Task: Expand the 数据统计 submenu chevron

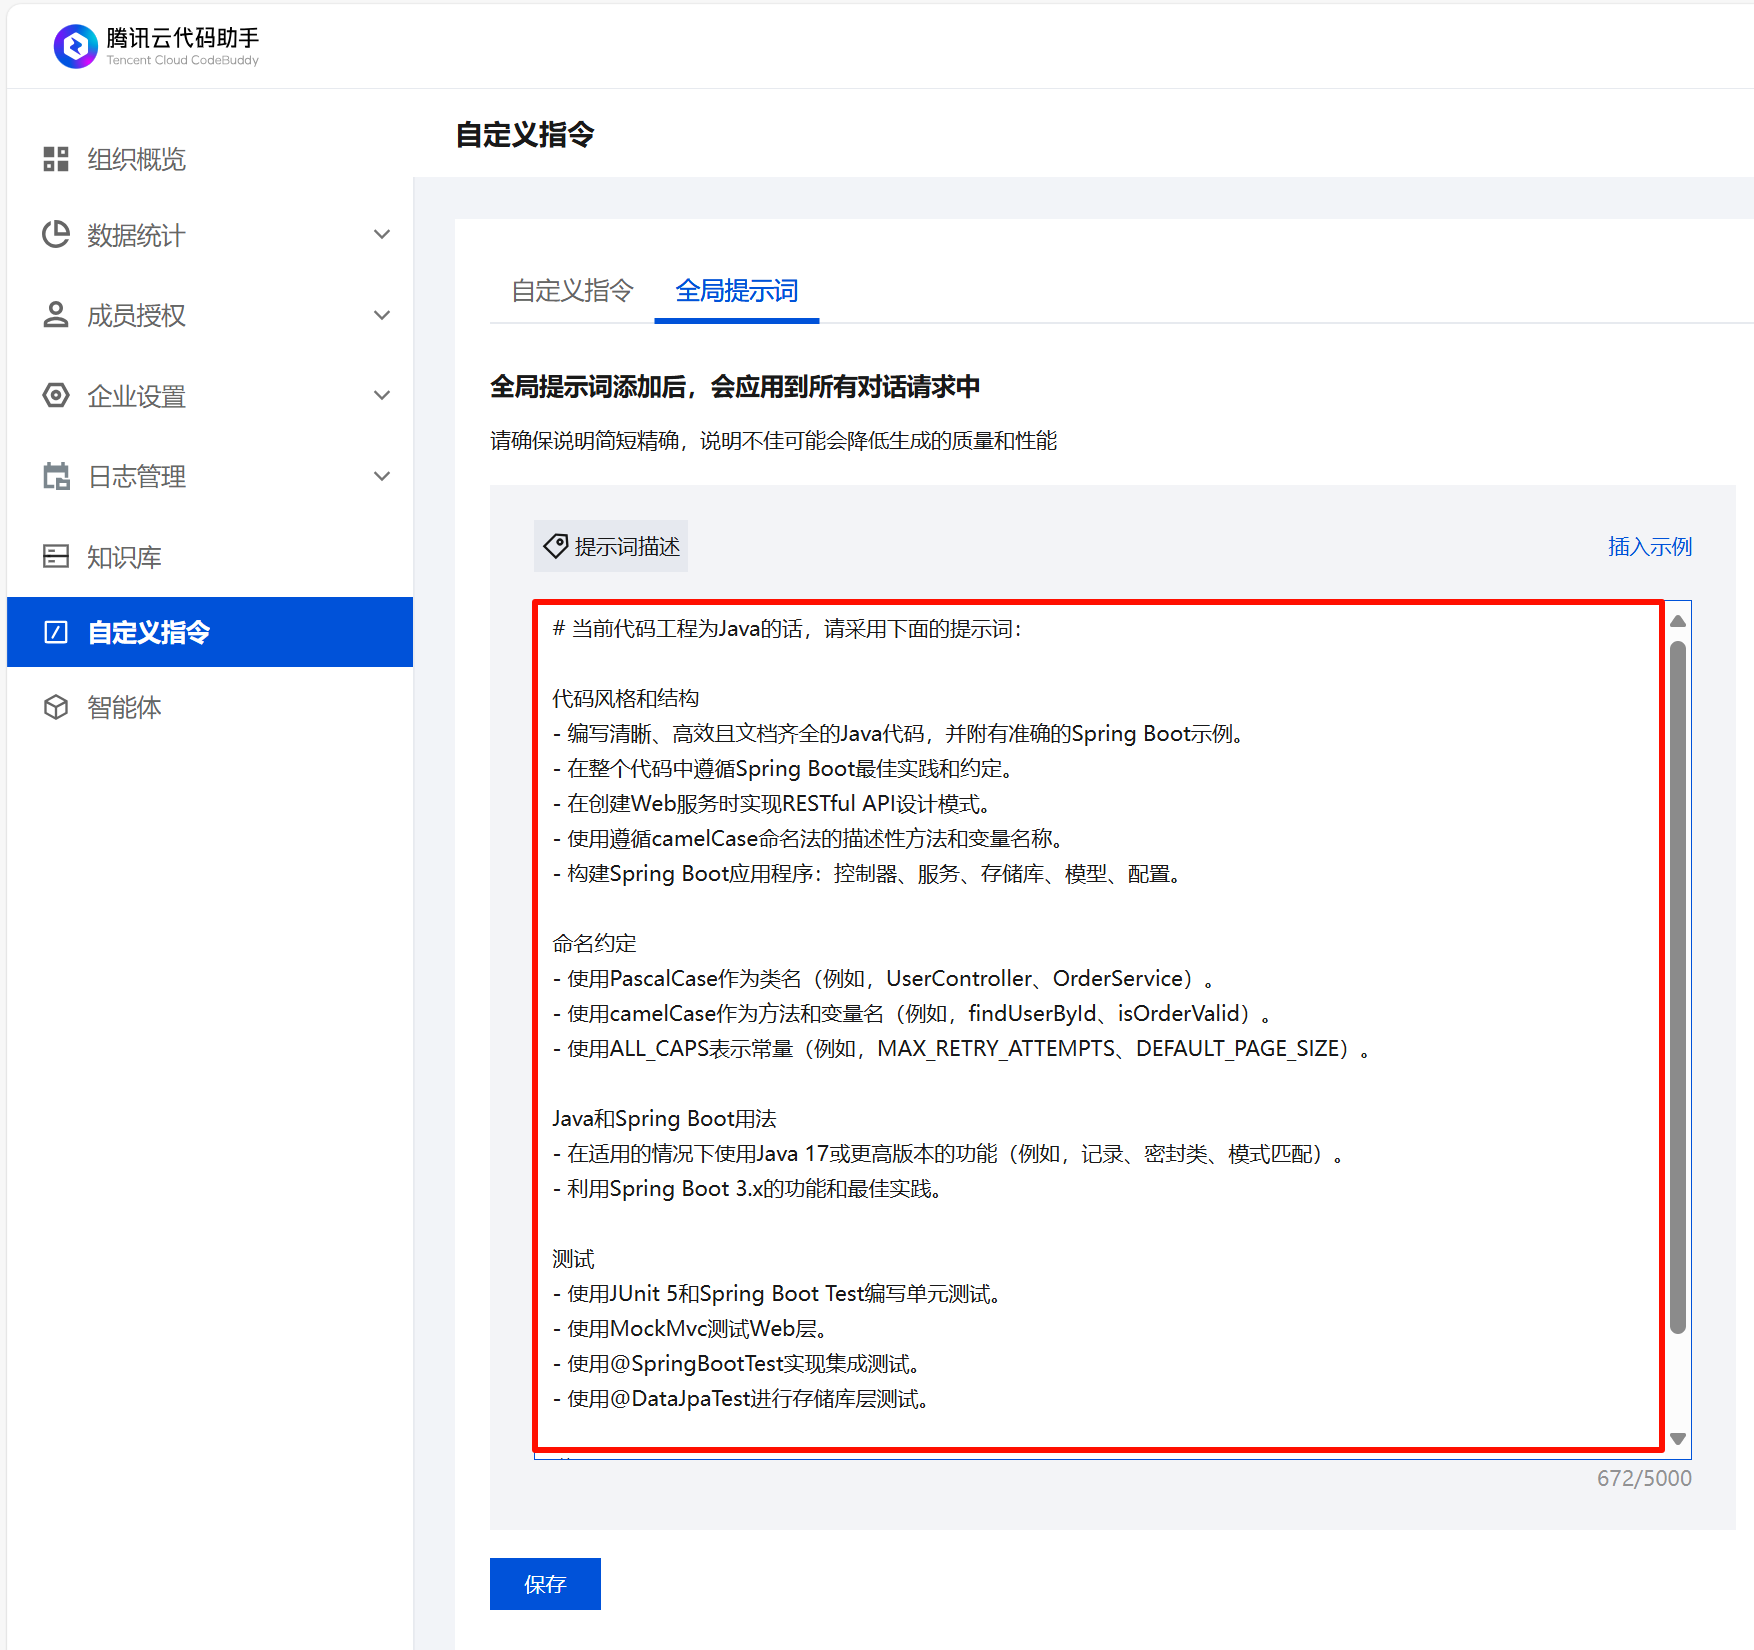Action: tap(381, 235)
